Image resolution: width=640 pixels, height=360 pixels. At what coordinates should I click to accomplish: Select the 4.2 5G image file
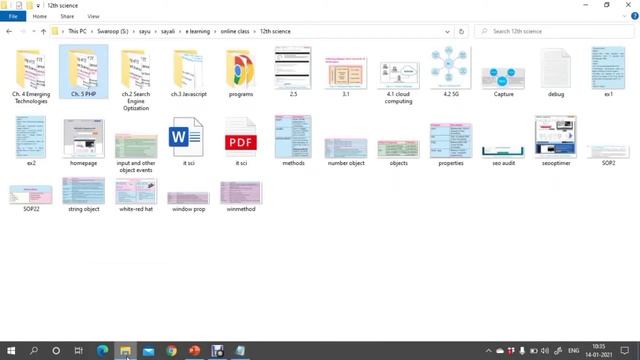(x=451, y=72)
